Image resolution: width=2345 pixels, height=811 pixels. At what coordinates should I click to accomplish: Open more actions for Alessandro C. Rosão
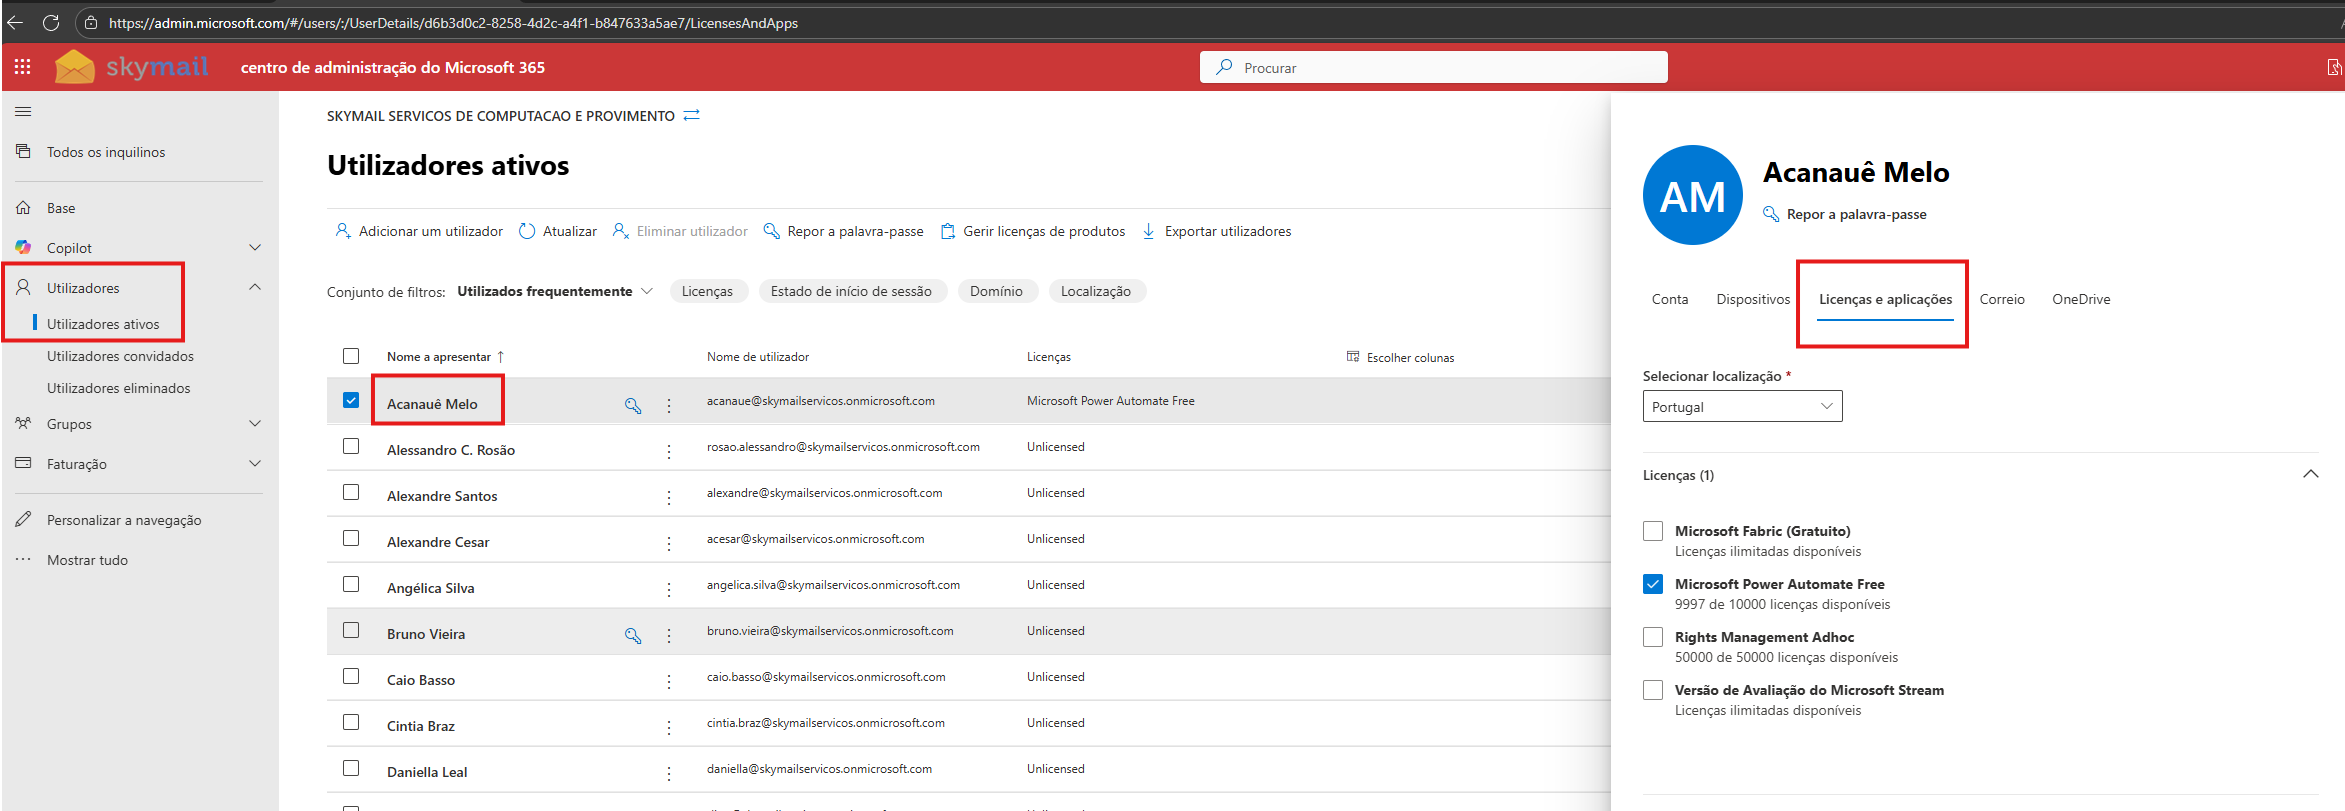coord(669,451)
